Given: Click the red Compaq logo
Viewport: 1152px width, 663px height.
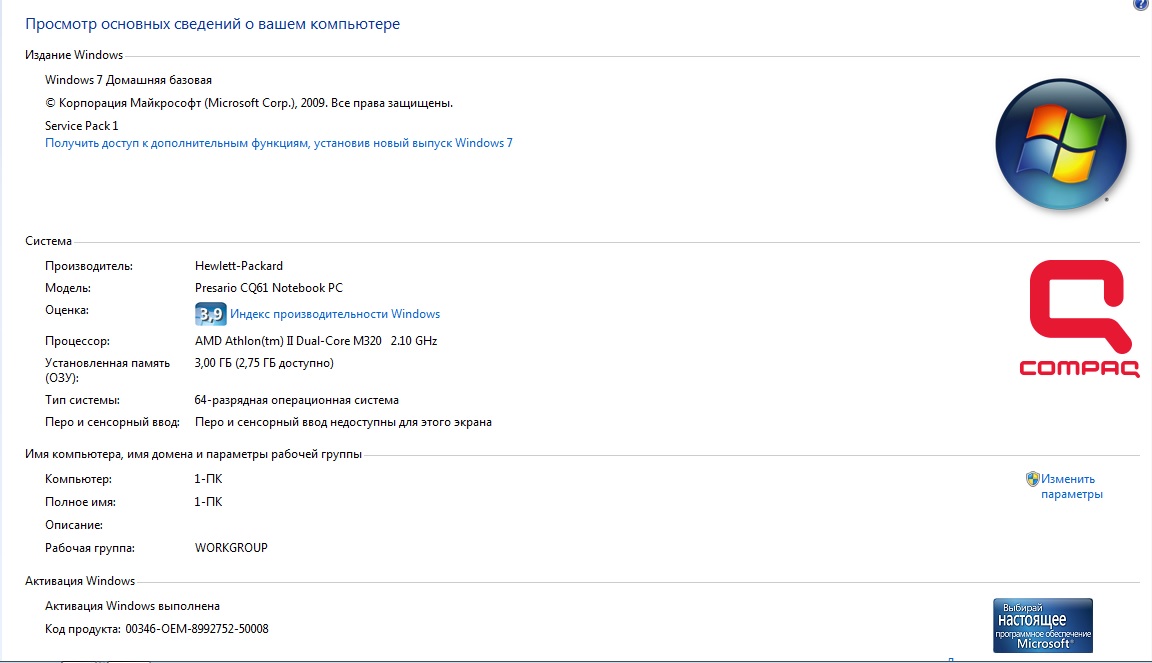Looking at the screenshot, I should pos(1079,318).
